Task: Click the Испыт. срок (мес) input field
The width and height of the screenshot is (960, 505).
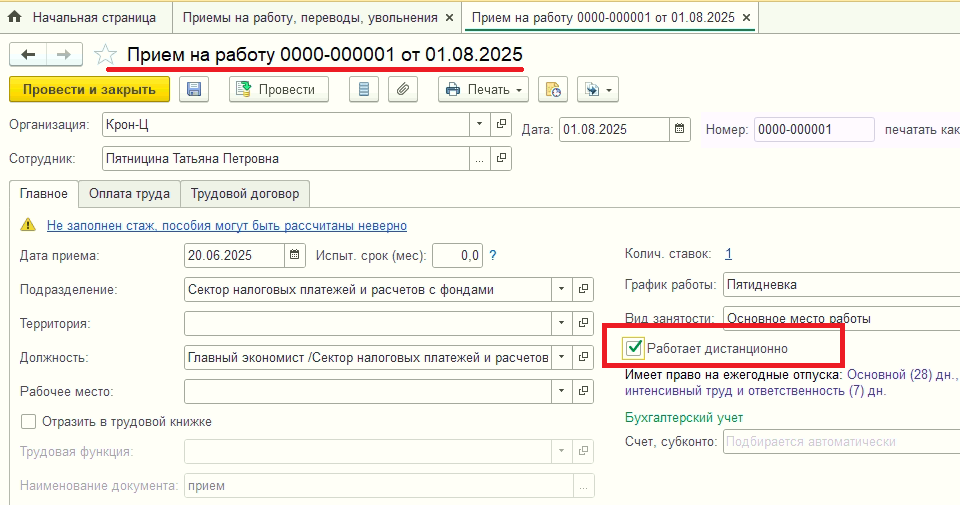Action: 457,255
